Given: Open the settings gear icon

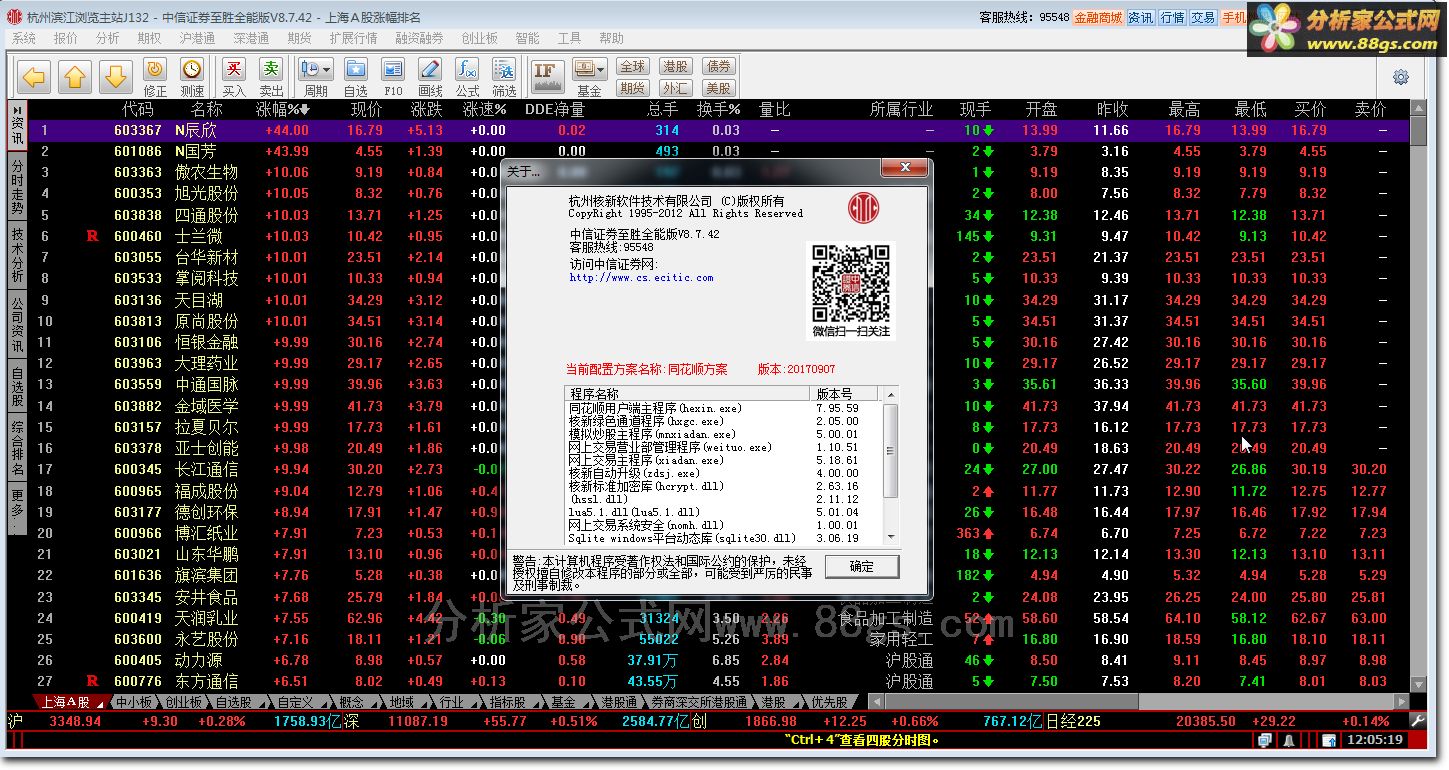Looking at the screenshot, I should [x=1400, y=77].
